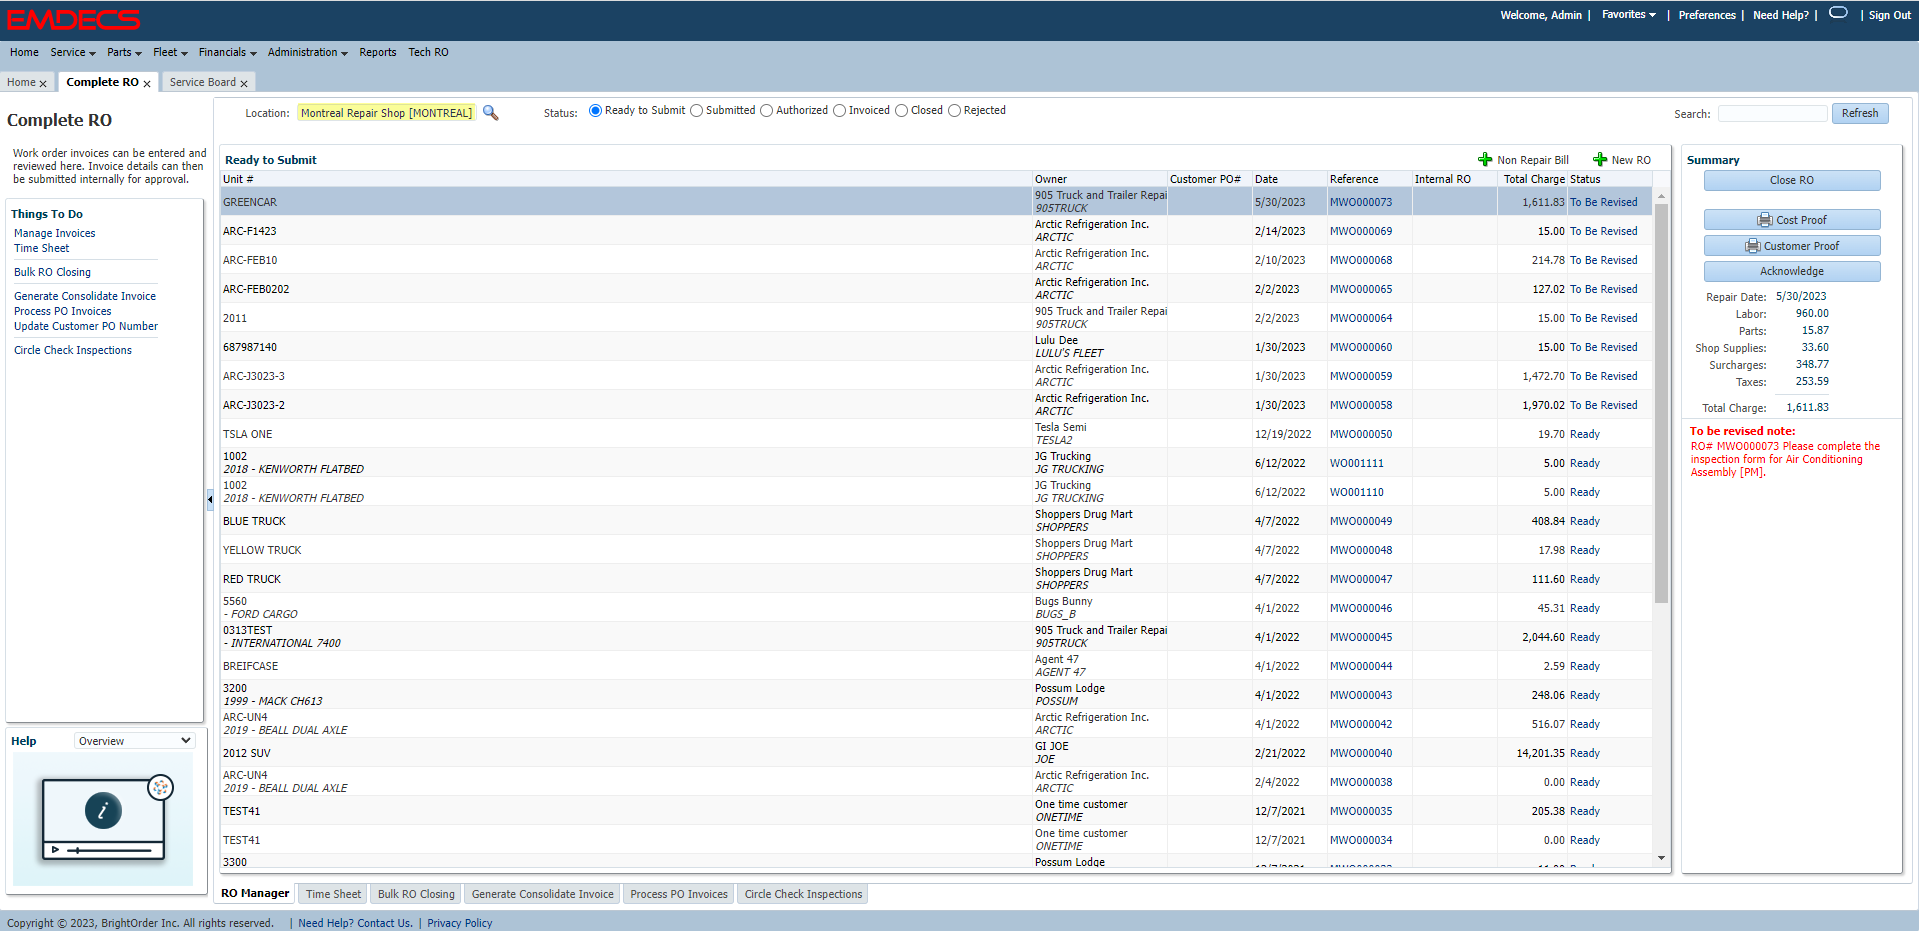Select Submitted status radio
The height and width of the screenshot is (931, 1919).
(x=697, y=111)
